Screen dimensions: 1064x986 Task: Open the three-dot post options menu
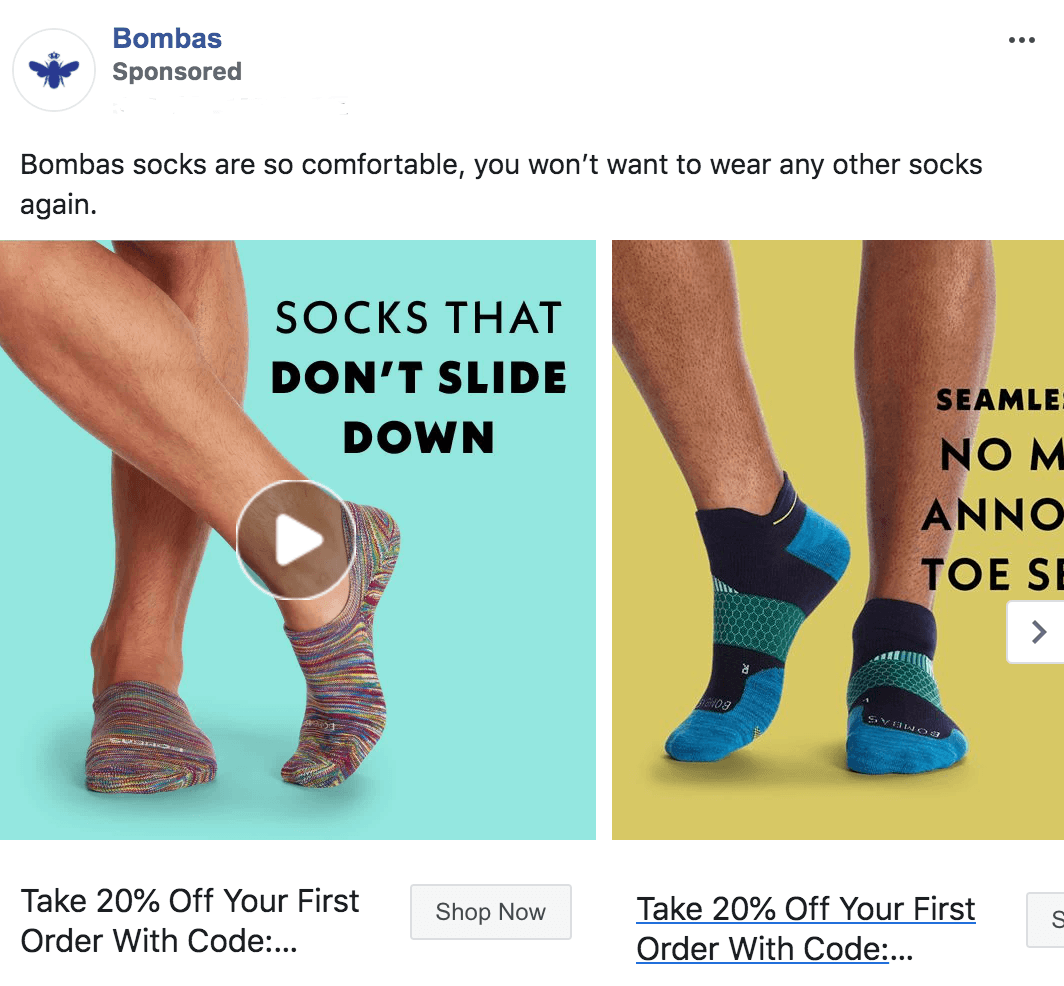point(1021,40)
